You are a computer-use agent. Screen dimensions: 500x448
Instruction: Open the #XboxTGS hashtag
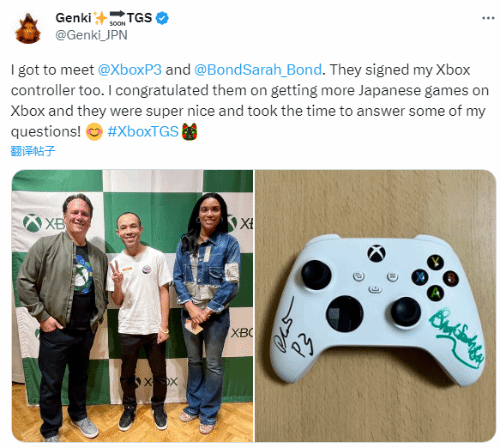(x=143, y=132)
